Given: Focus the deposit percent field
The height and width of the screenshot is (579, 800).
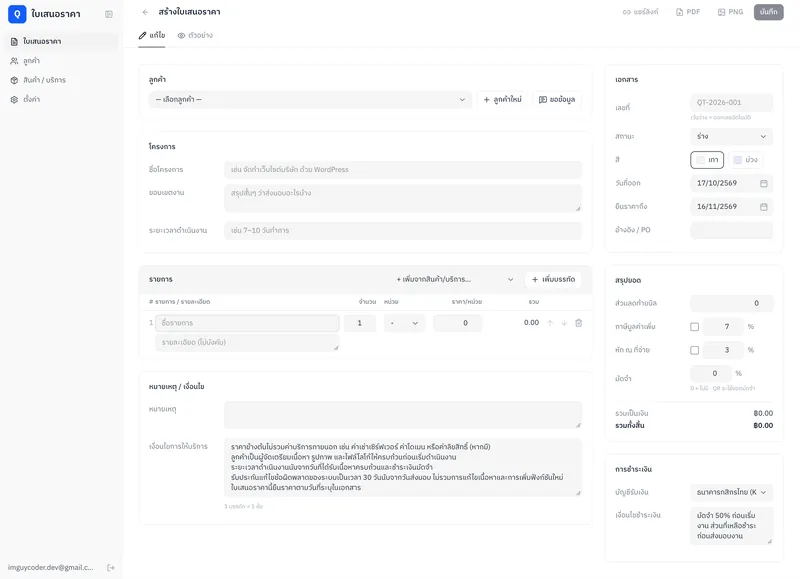Looking at the screenshot, I should coord(711,373).
